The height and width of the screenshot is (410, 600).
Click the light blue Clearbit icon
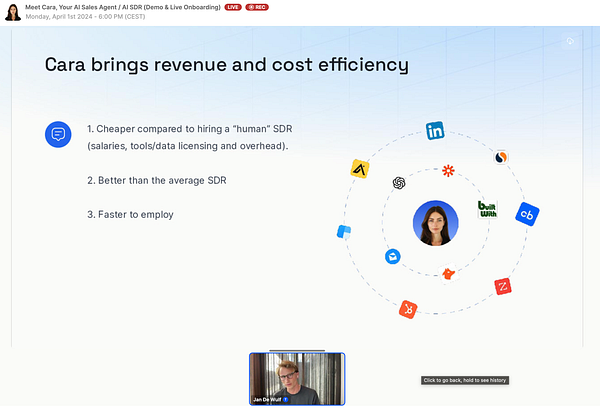344,232
